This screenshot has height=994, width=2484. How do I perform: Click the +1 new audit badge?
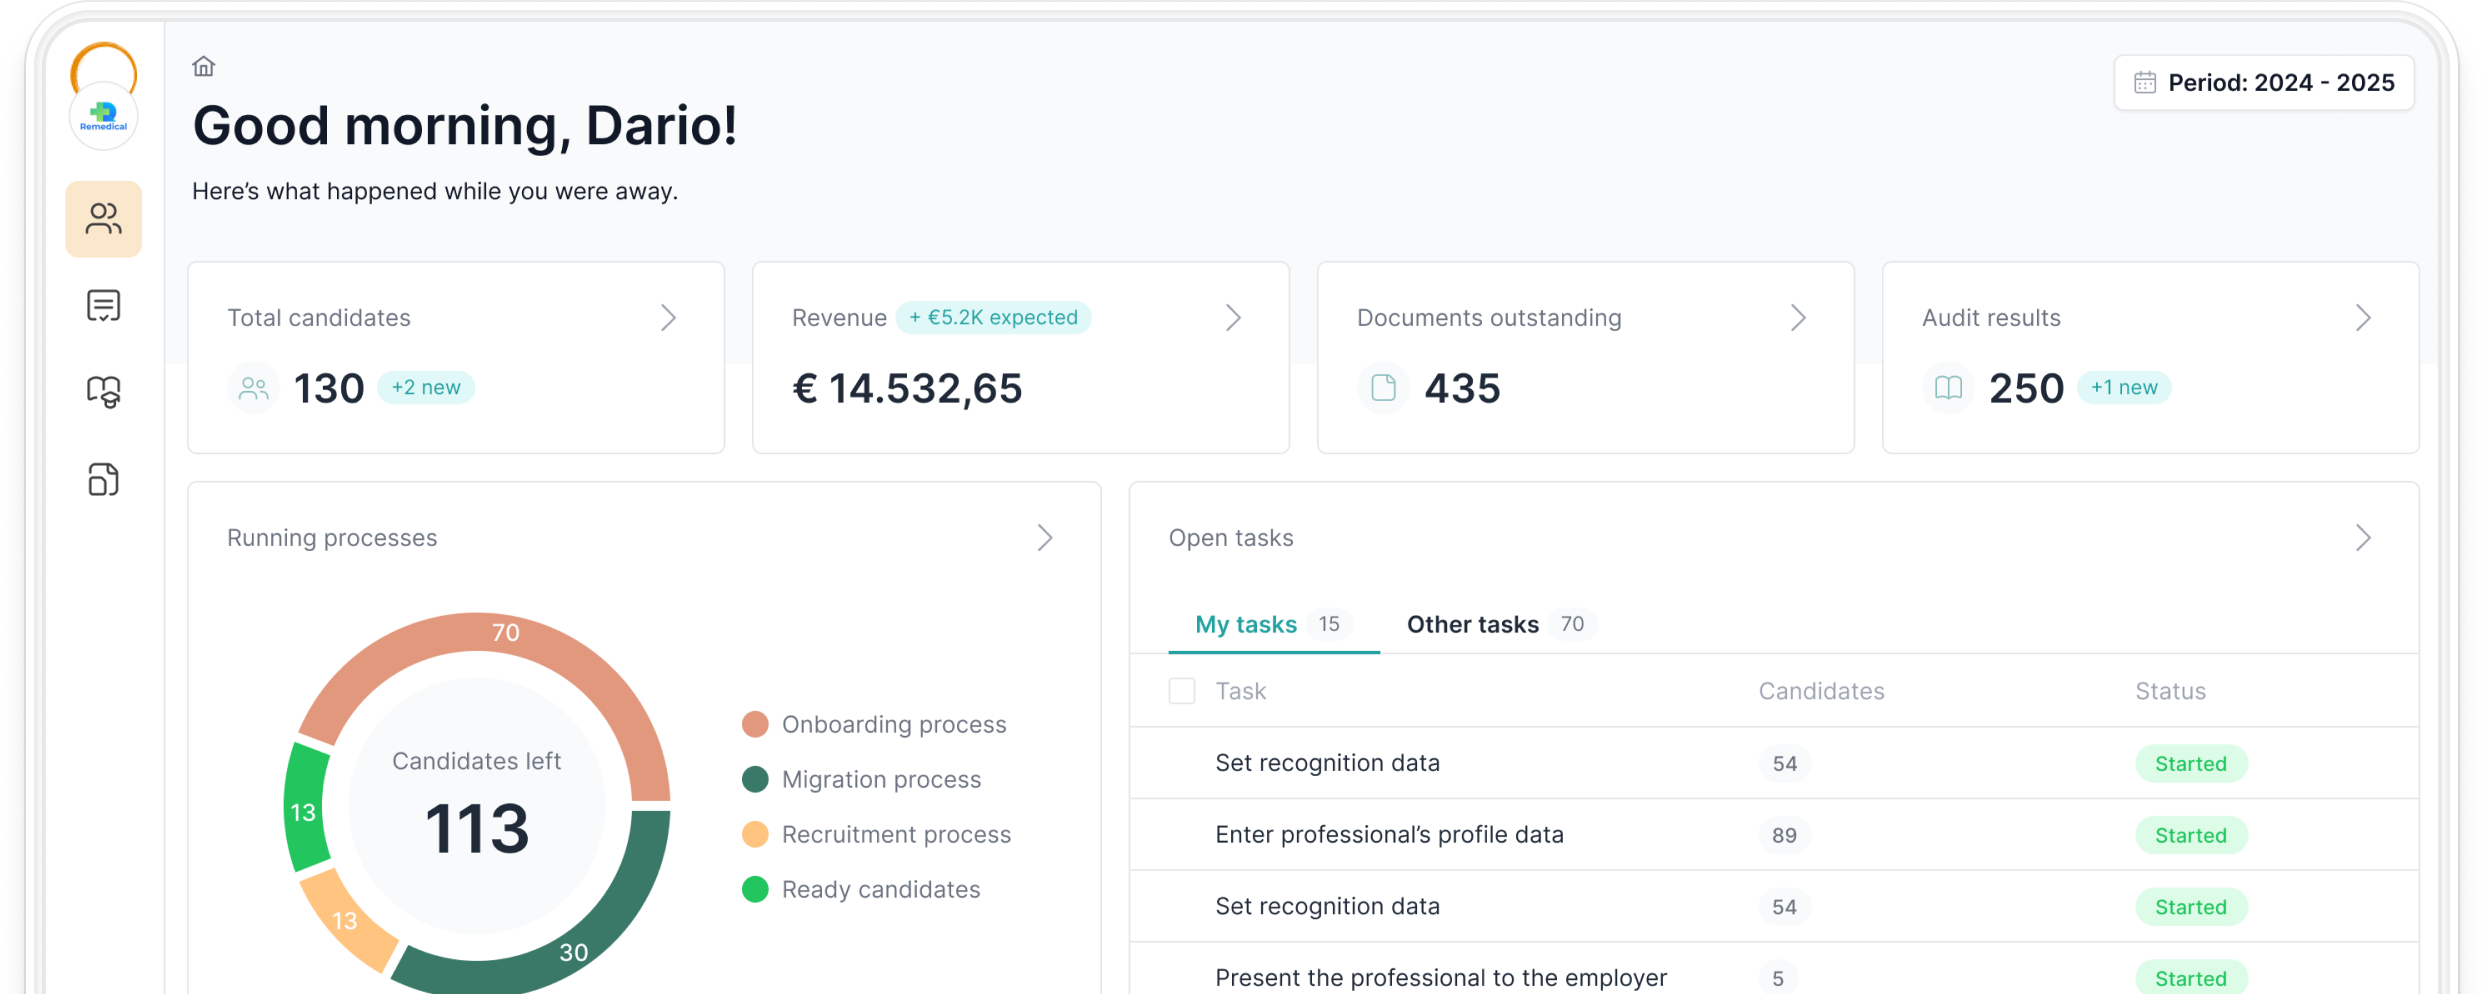[2124, 388]
